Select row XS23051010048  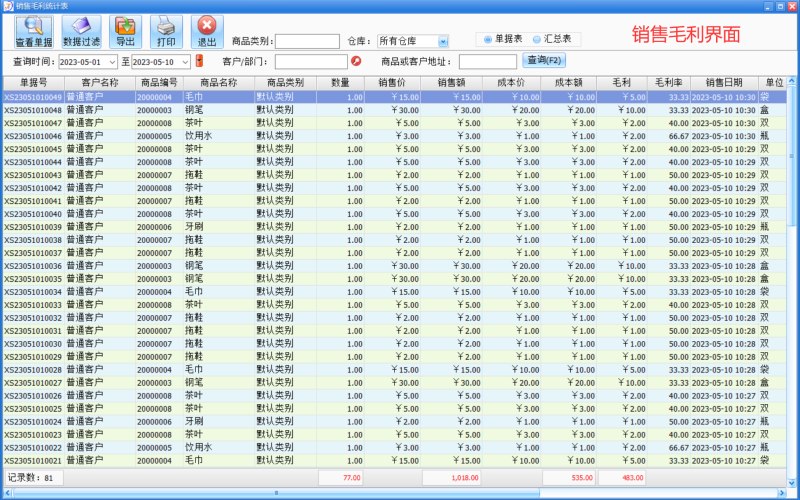pyautogui.click(x=395, y=110)
